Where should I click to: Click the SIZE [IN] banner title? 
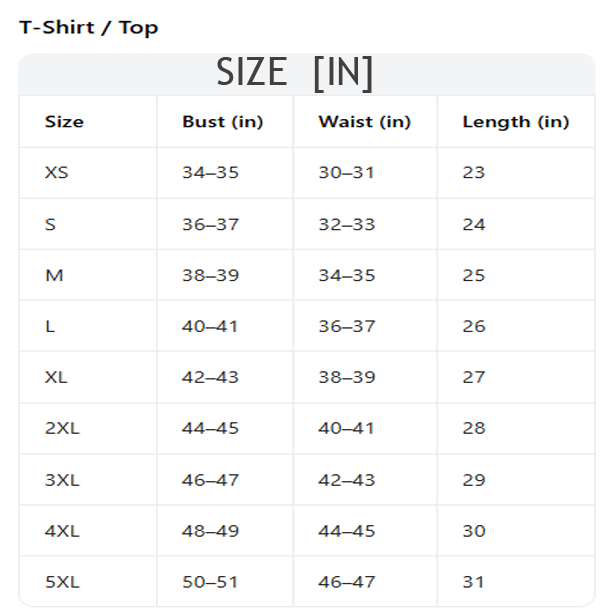pyautogui.click(x=295, y=73)
